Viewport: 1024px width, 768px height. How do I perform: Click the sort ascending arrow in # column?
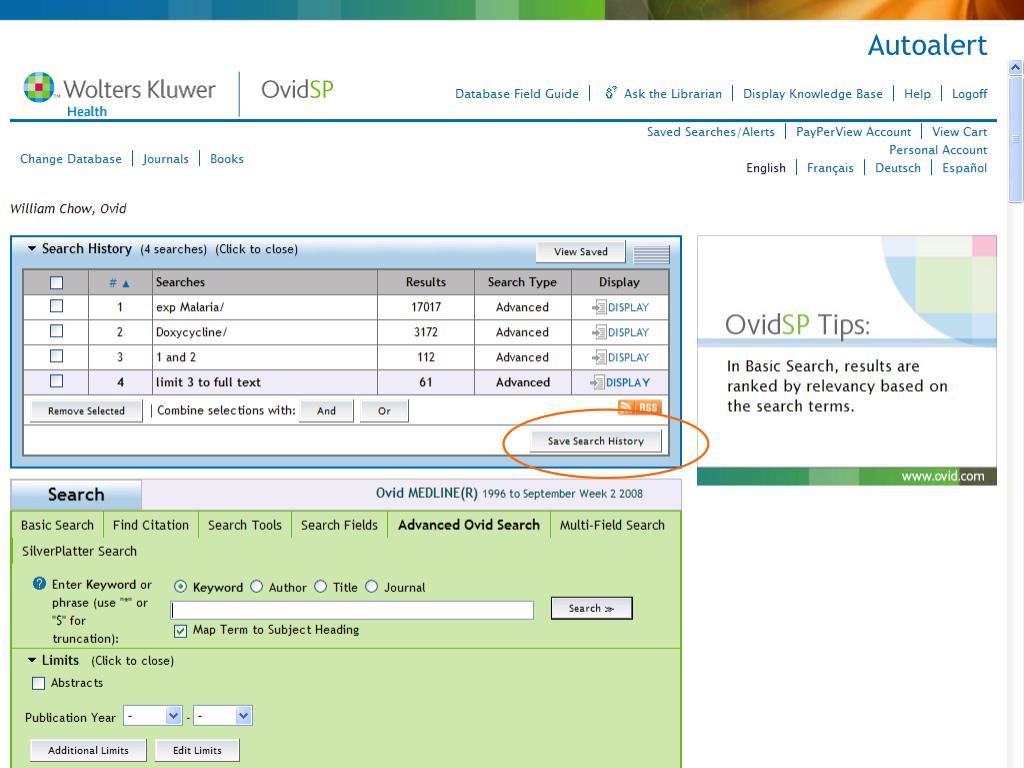[125, 283]
